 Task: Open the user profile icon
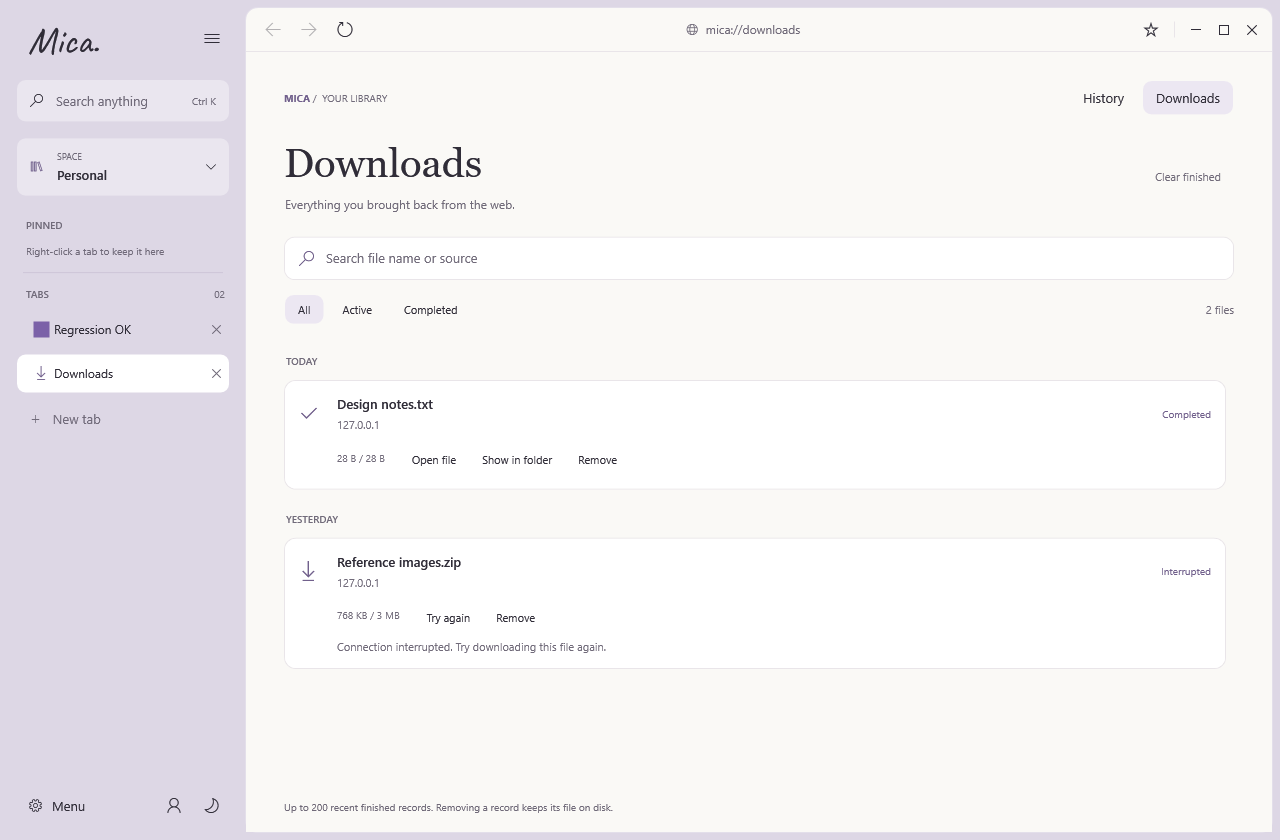(174, 806)
